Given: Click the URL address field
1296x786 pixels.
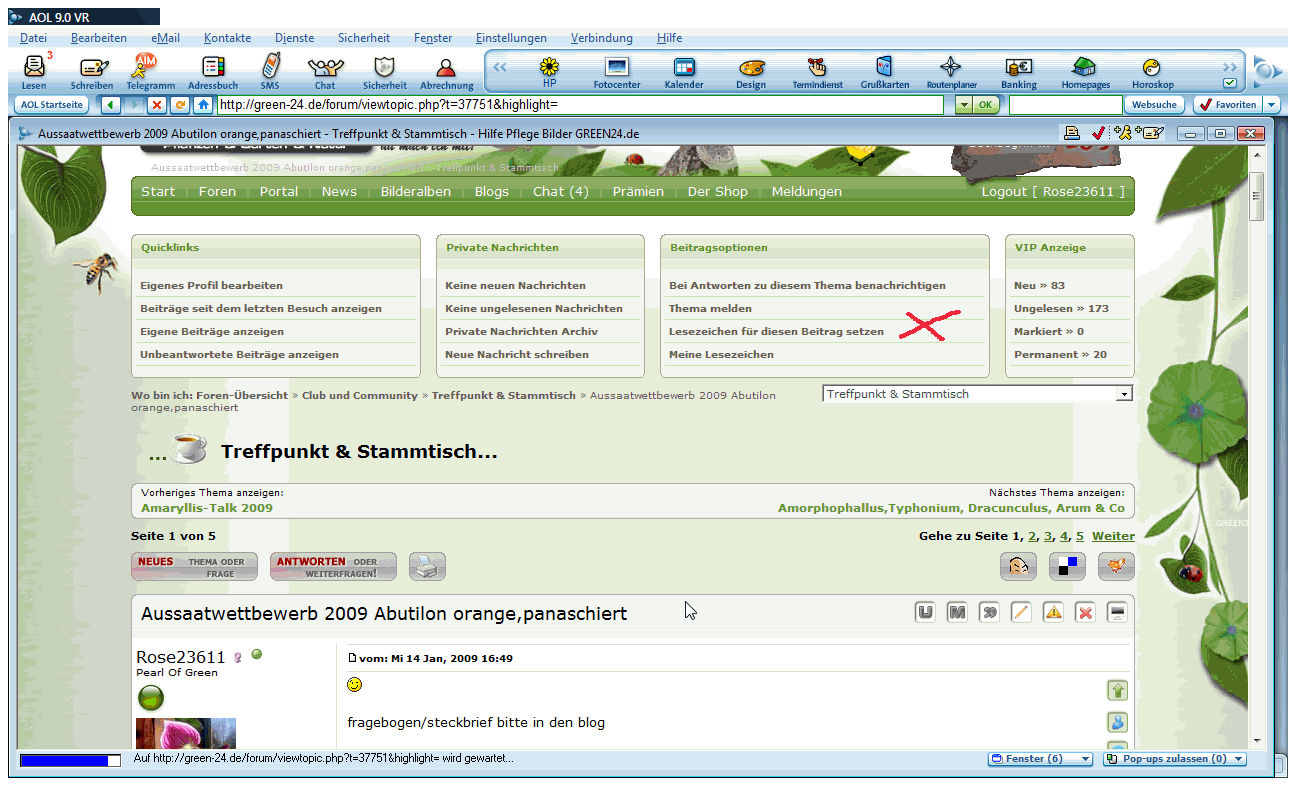Looking at the screenshot, I should [580, 104].
